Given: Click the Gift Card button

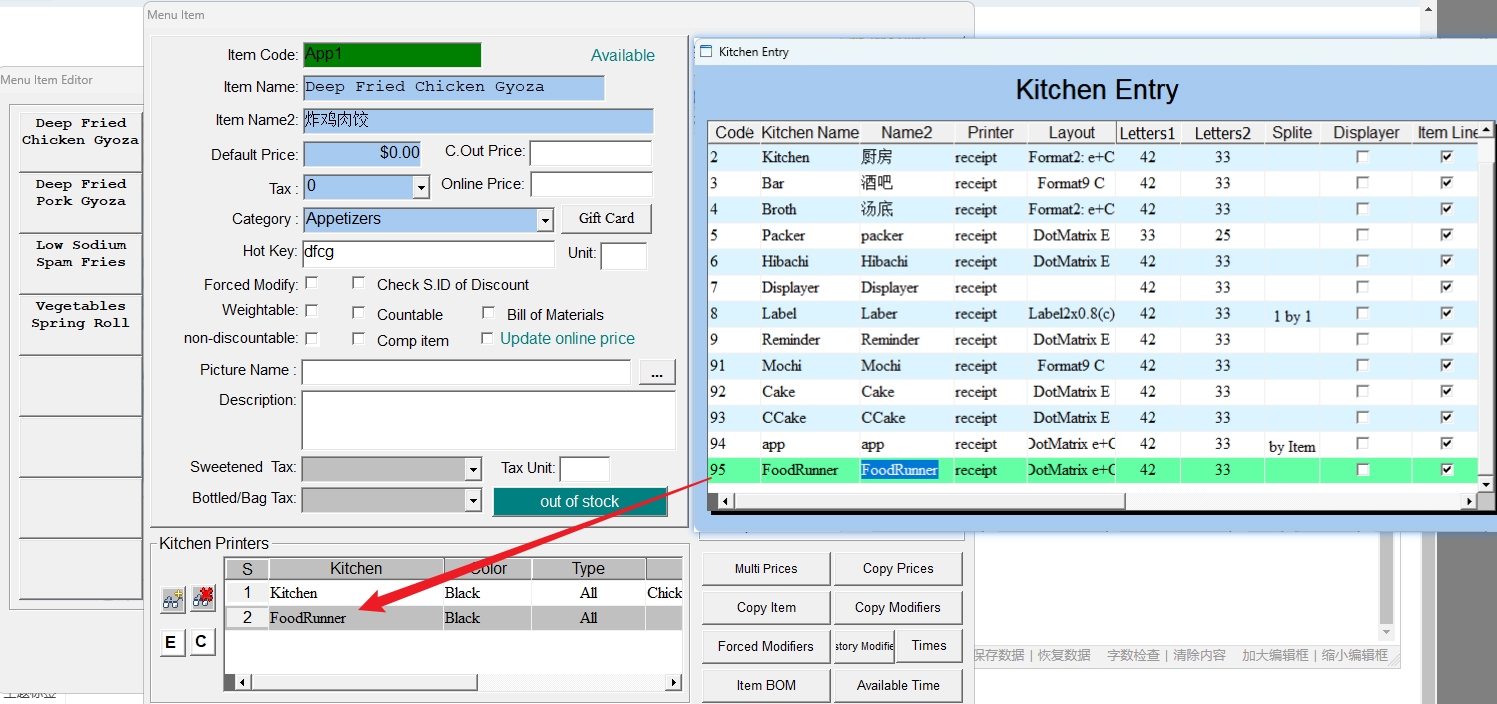Looking at the screenshot, I should (x=606, y=218).
